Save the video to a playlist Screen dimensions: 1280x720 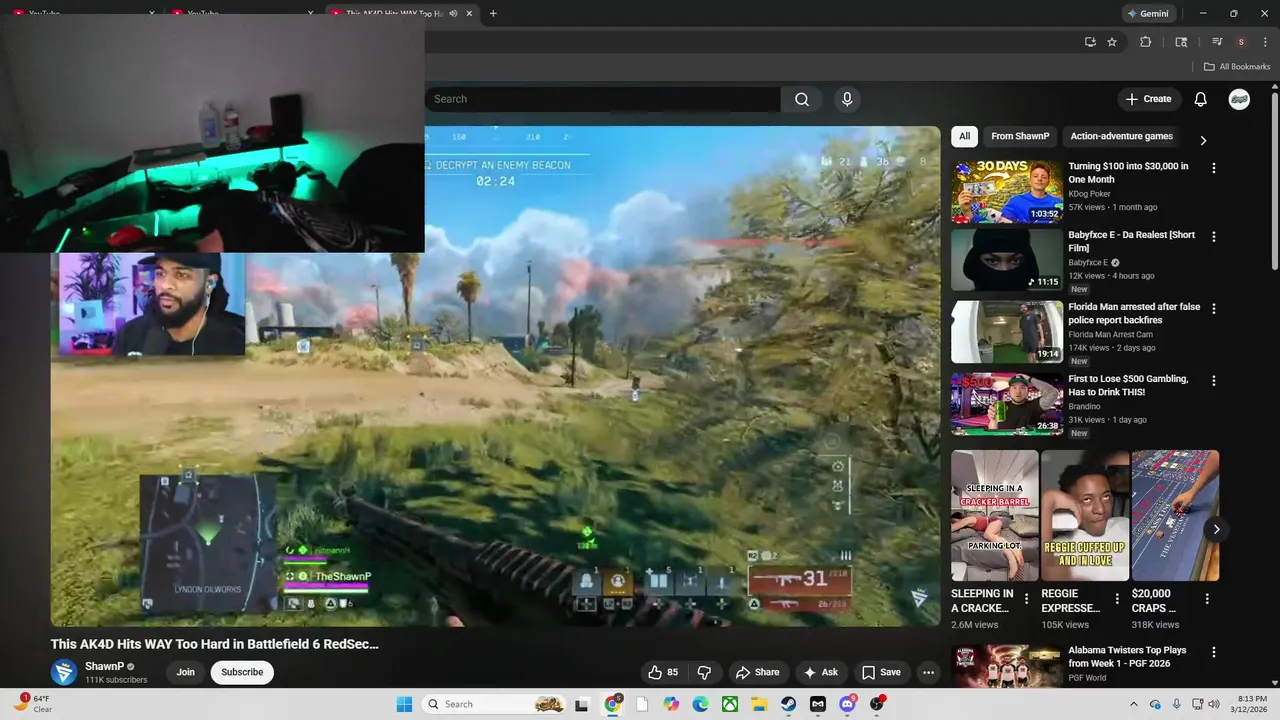[x=881, y=672]
